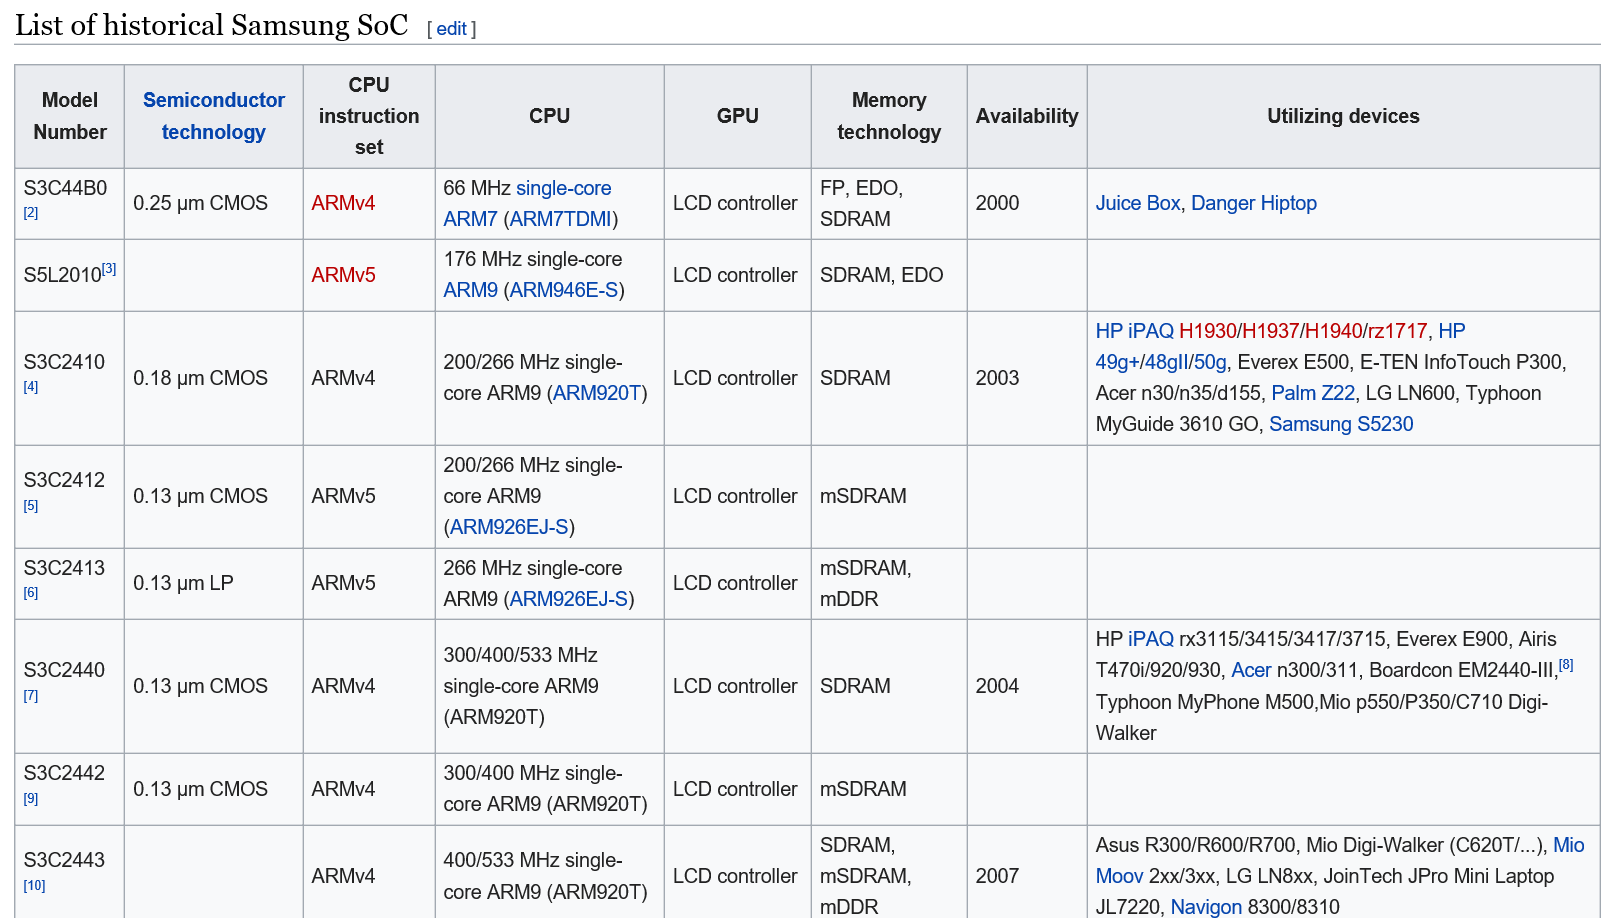Screen dimensions: 1616x918
Task: Open the ARM7TDMI link
Action: [x=560, y=219]
